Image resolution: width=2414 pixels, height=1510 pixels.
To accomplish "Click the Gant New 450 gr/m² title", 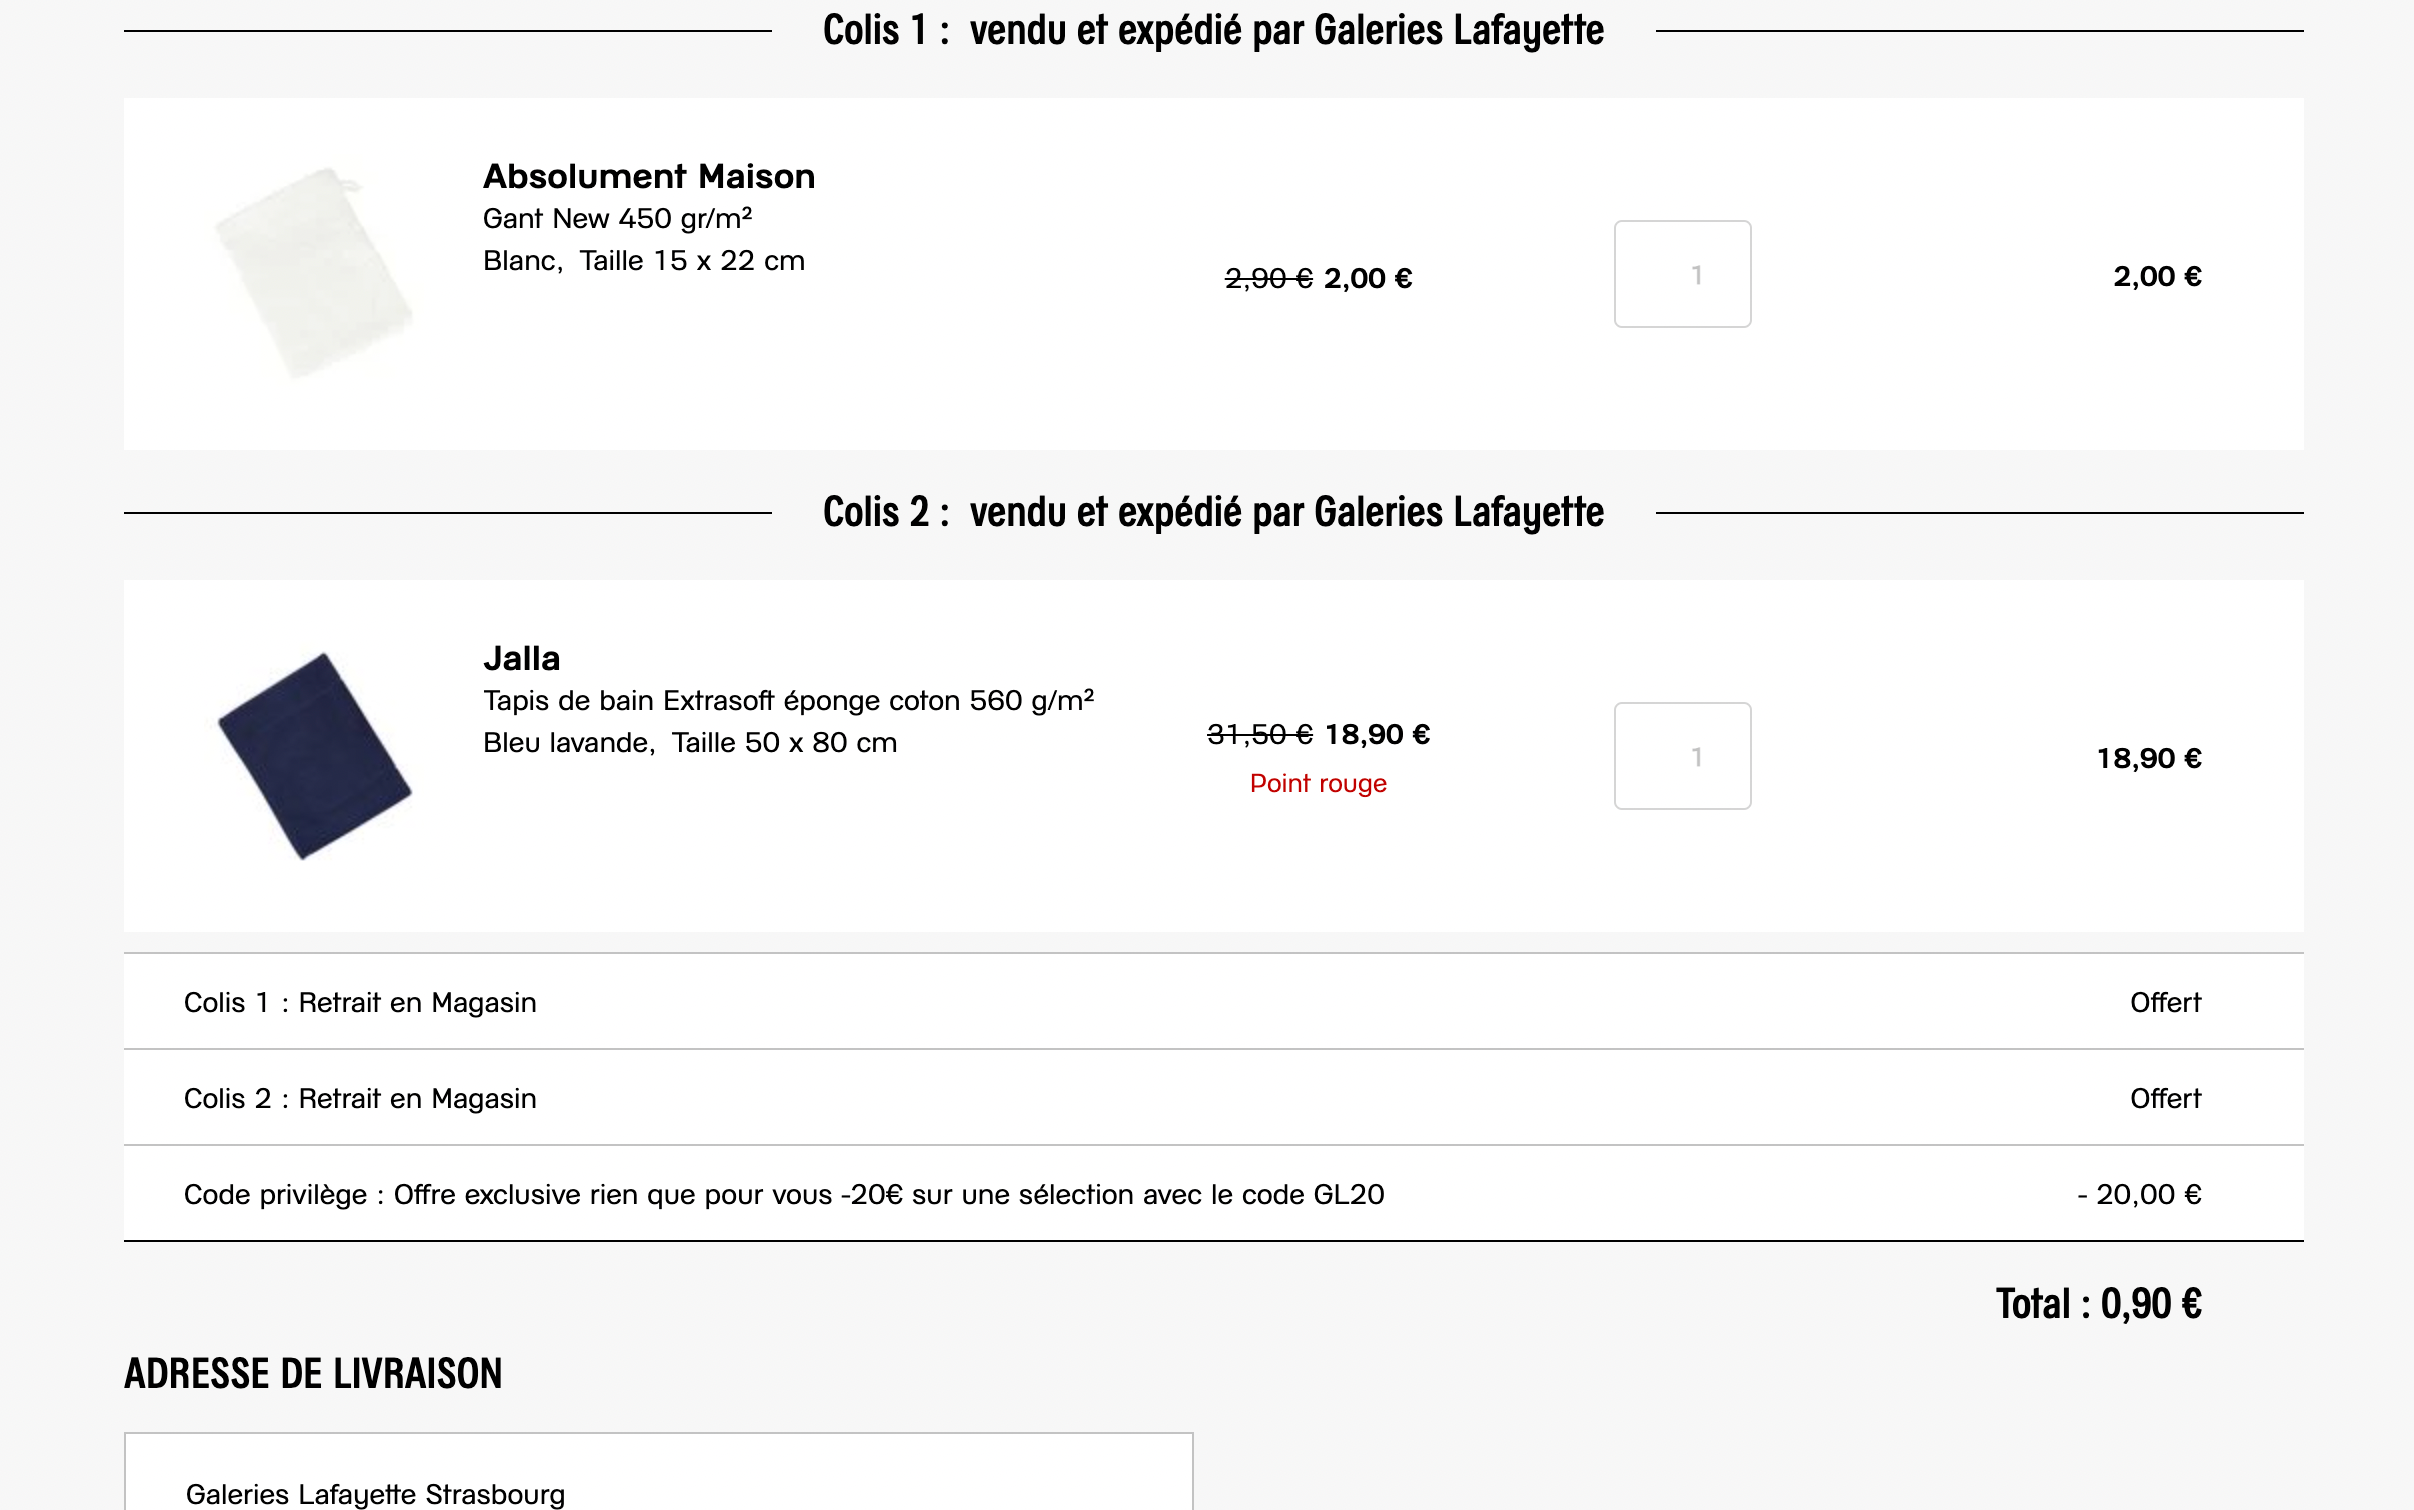I will [x=617, y=218].
